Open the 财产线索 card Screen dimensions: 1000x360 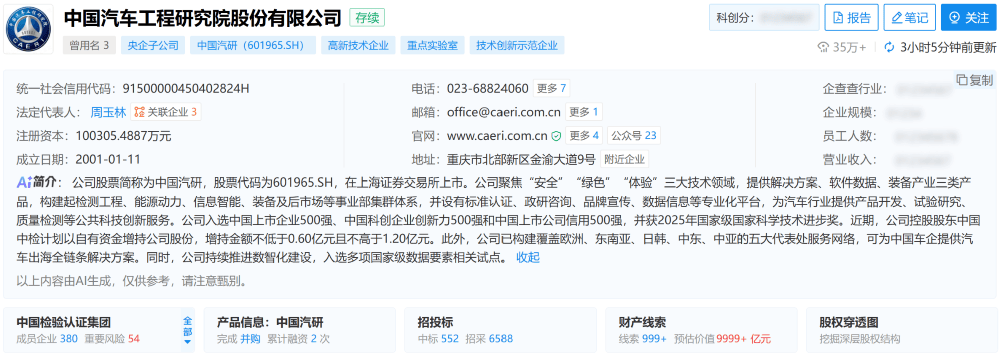click(701, 330)
